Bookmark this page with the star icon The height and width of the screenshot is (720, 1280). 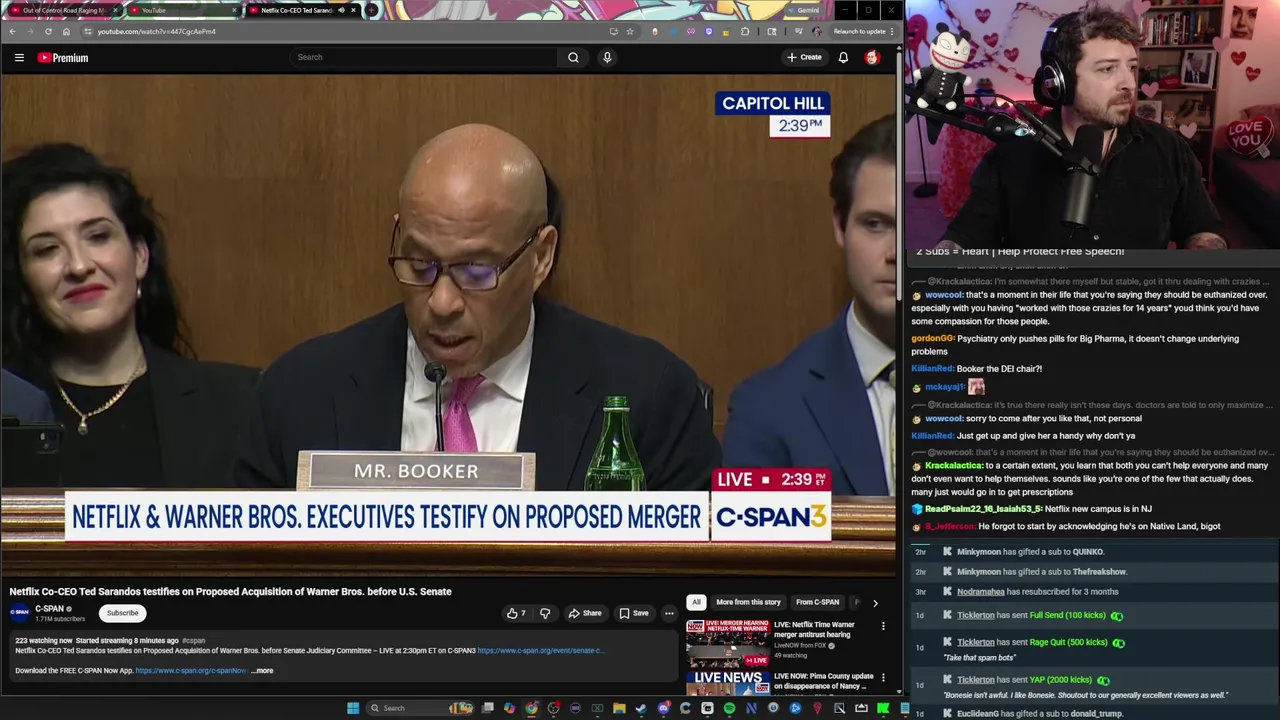coord(630,31)
